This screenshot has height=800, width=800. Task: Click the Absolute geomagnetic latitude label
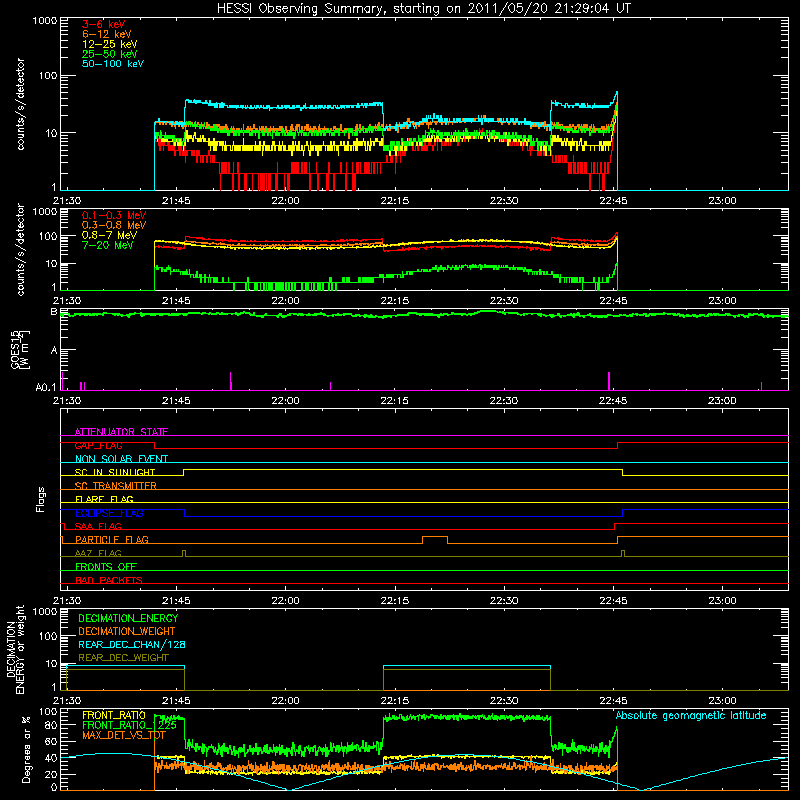691,715
